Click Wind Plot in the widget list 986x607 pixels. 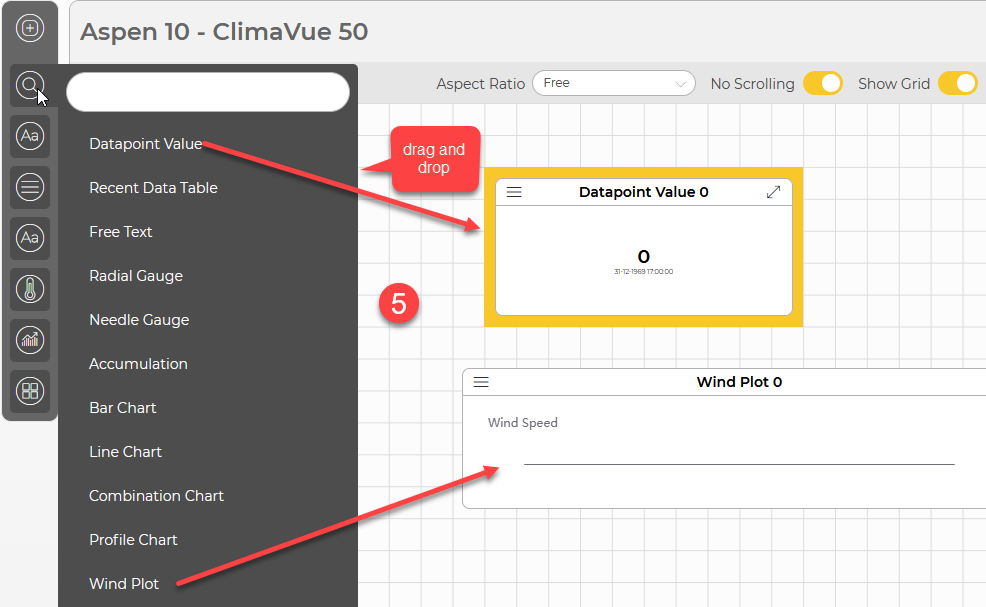point(124,584)
